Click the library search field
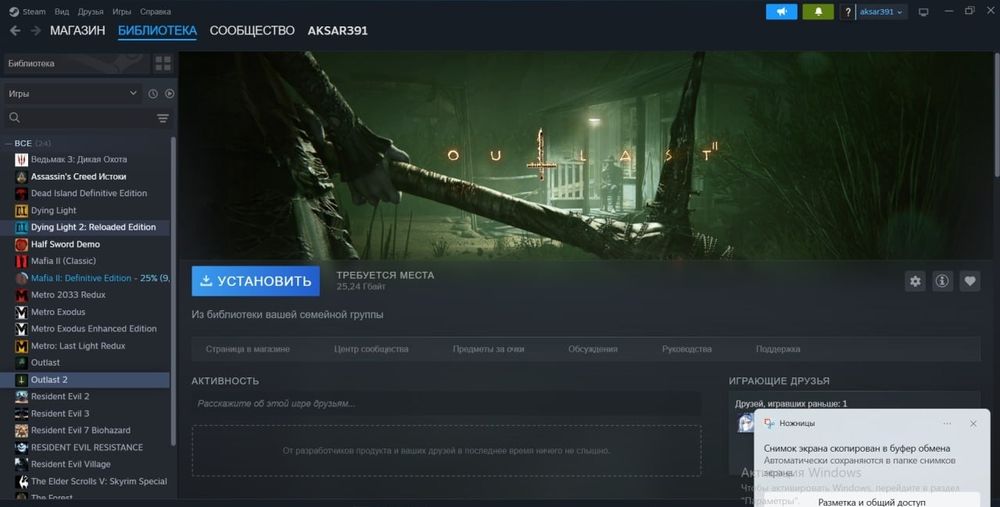Image resolution: width=1000 pixels, height=507 pixels. (x=80, y=118)
